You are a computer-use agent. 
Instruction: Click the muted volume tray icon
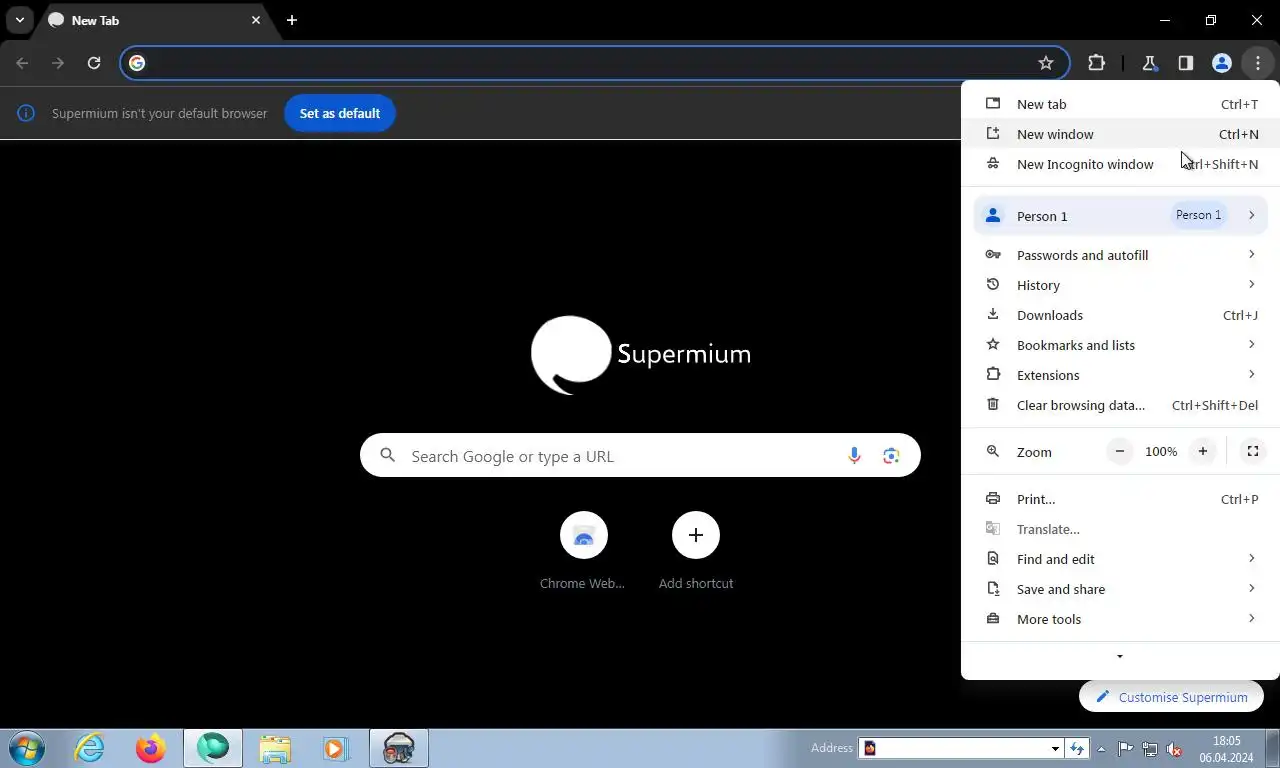tap(1175, 748)
